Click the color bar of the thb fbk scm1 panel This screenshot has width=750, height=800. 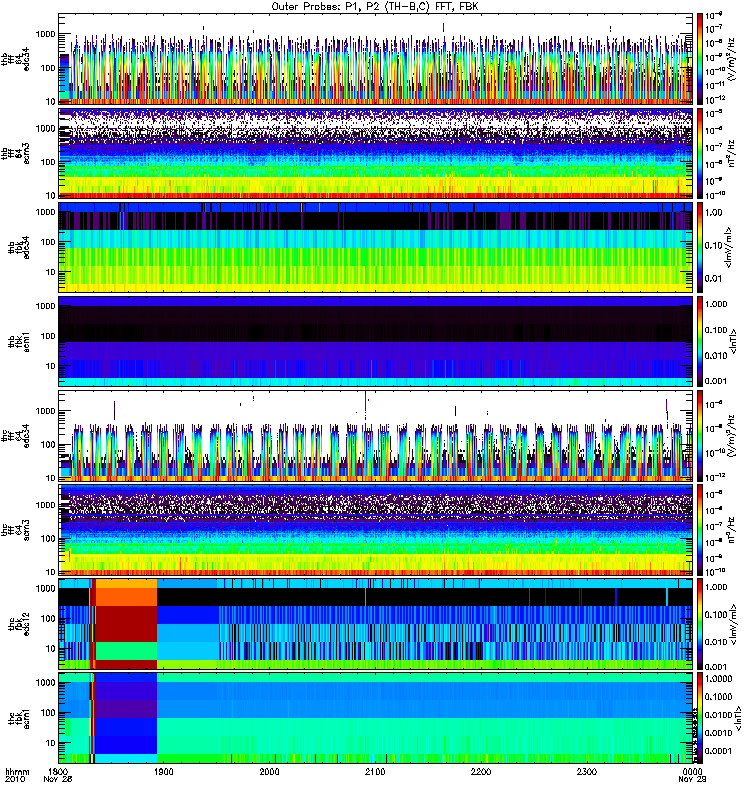tap(699, 341)
